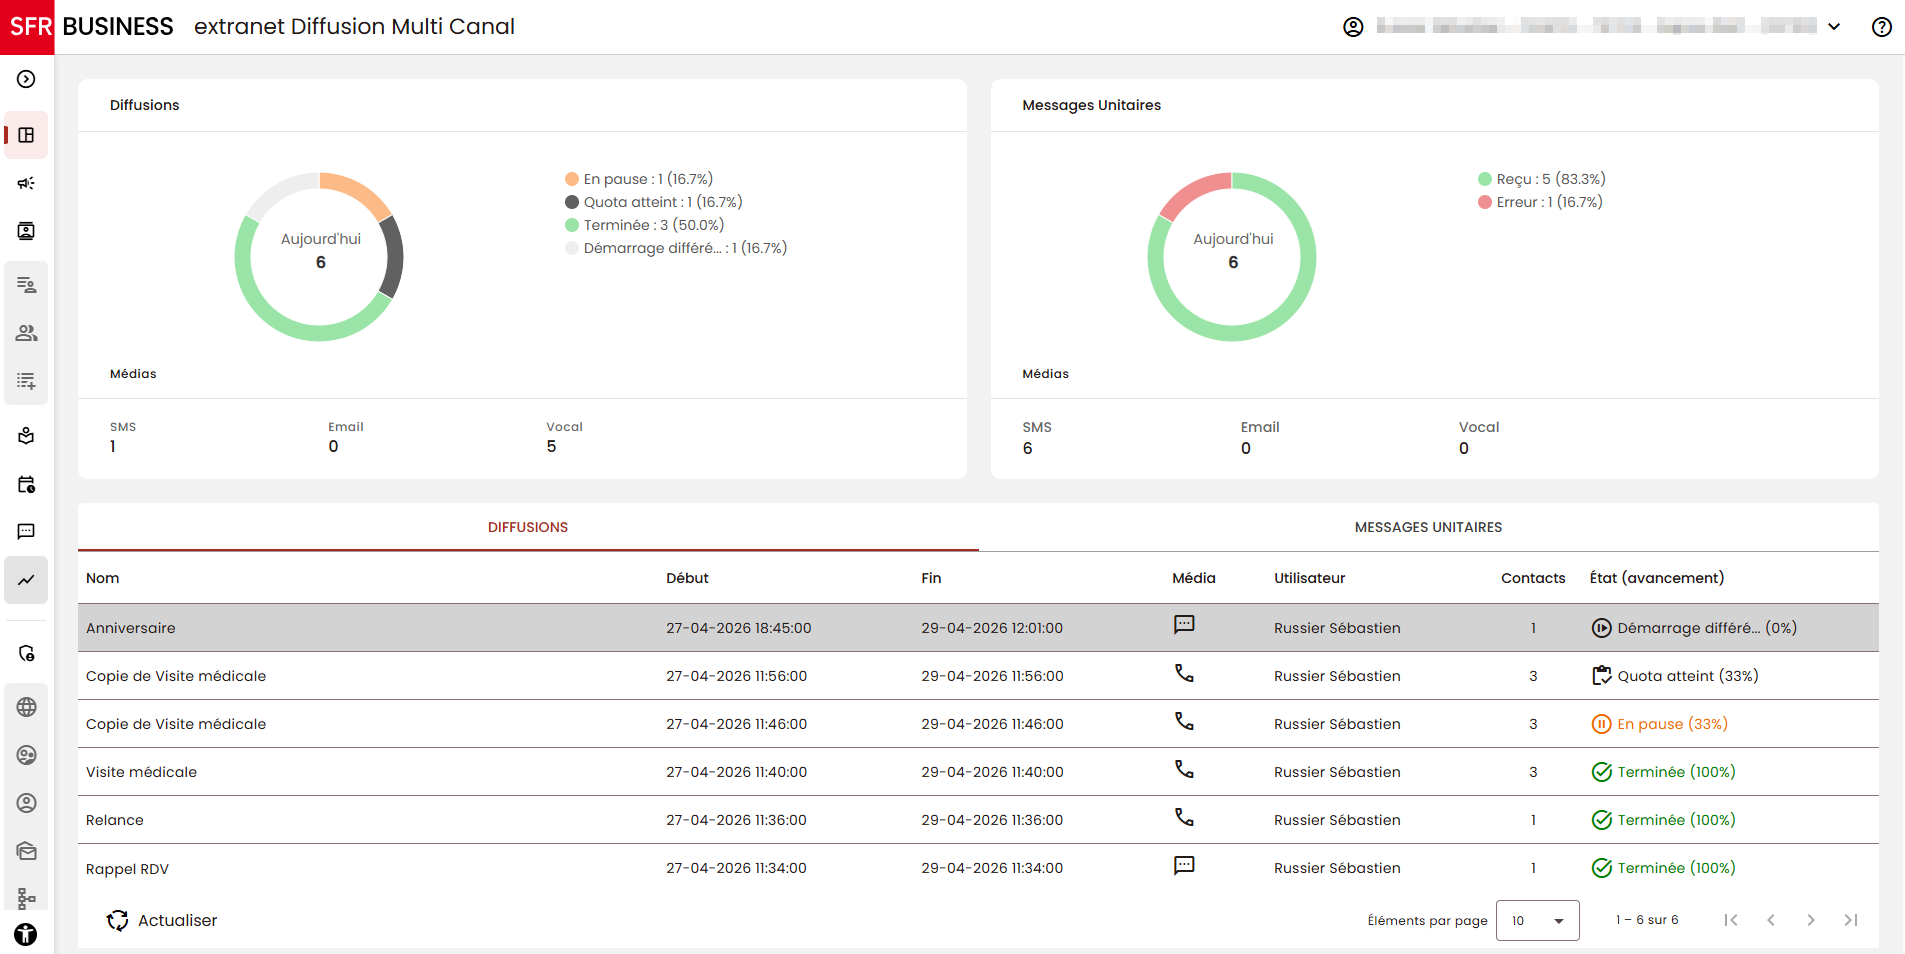
Task: Click the contacts group sidebar icon
Action: (x=27, y=333)
